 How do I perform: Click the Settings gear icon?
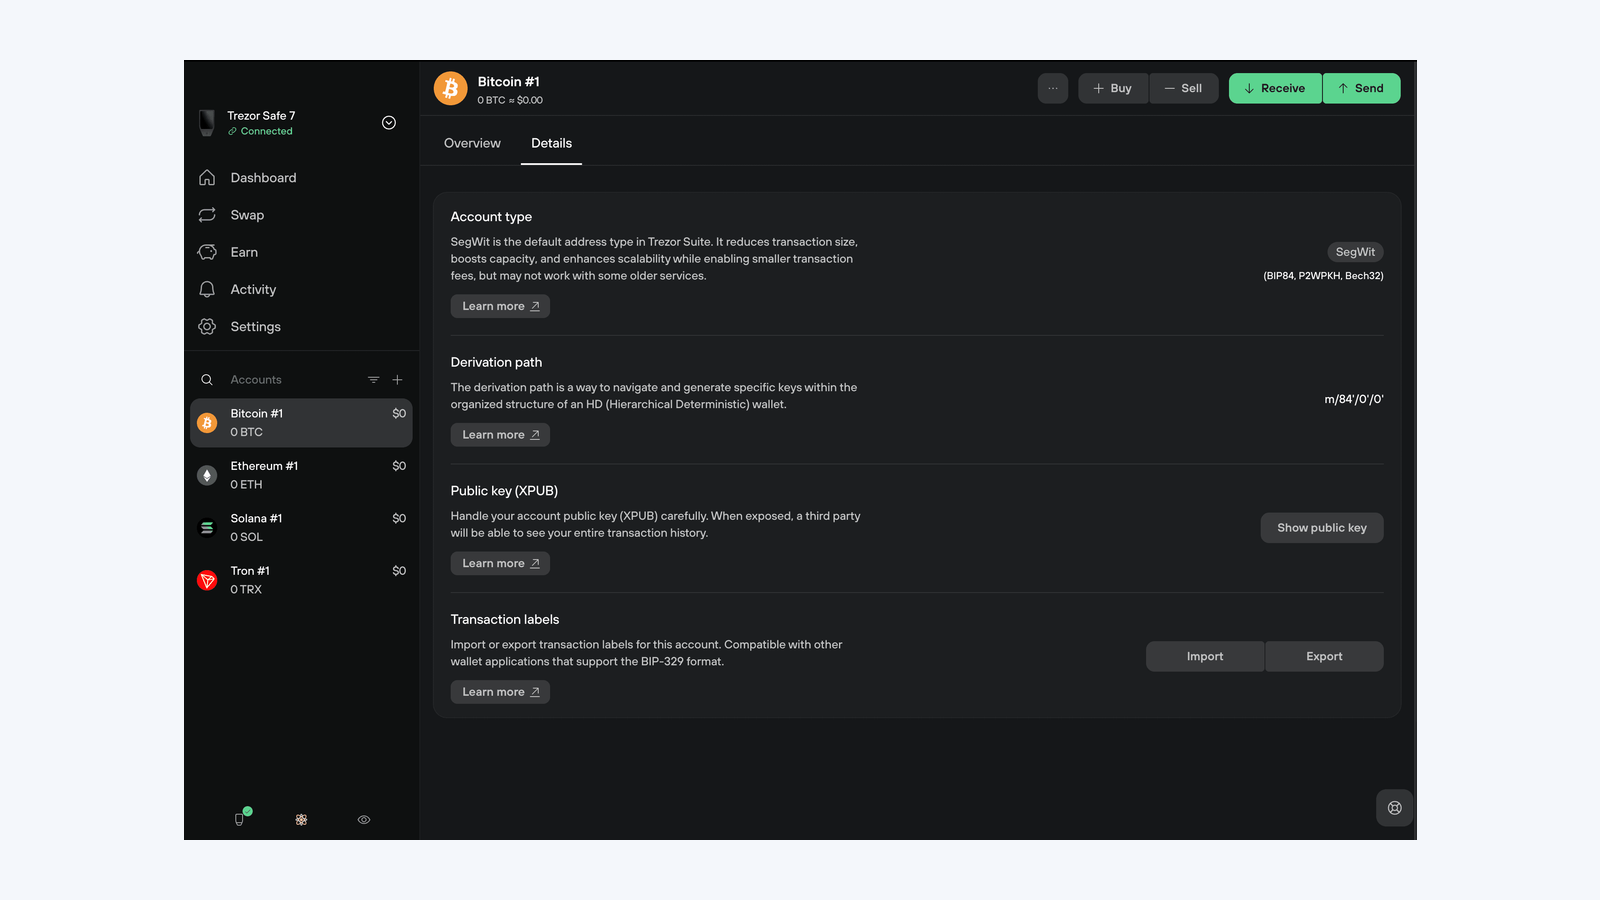(207, 327)
